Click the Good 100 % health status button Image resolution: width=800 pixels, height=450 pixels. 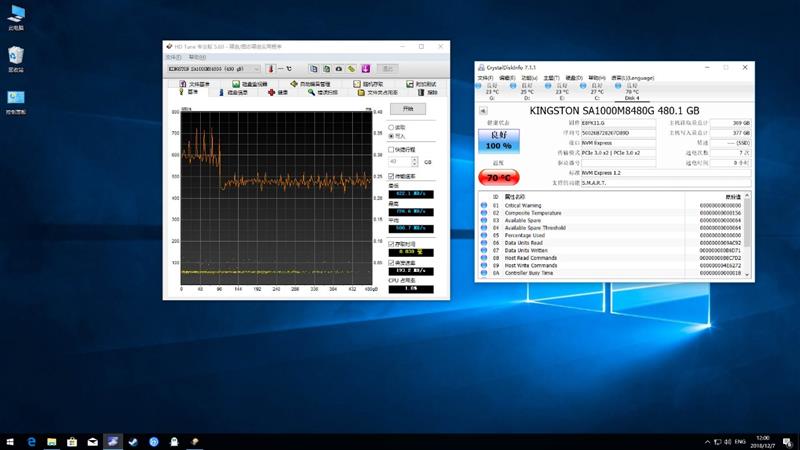[498, 141]
